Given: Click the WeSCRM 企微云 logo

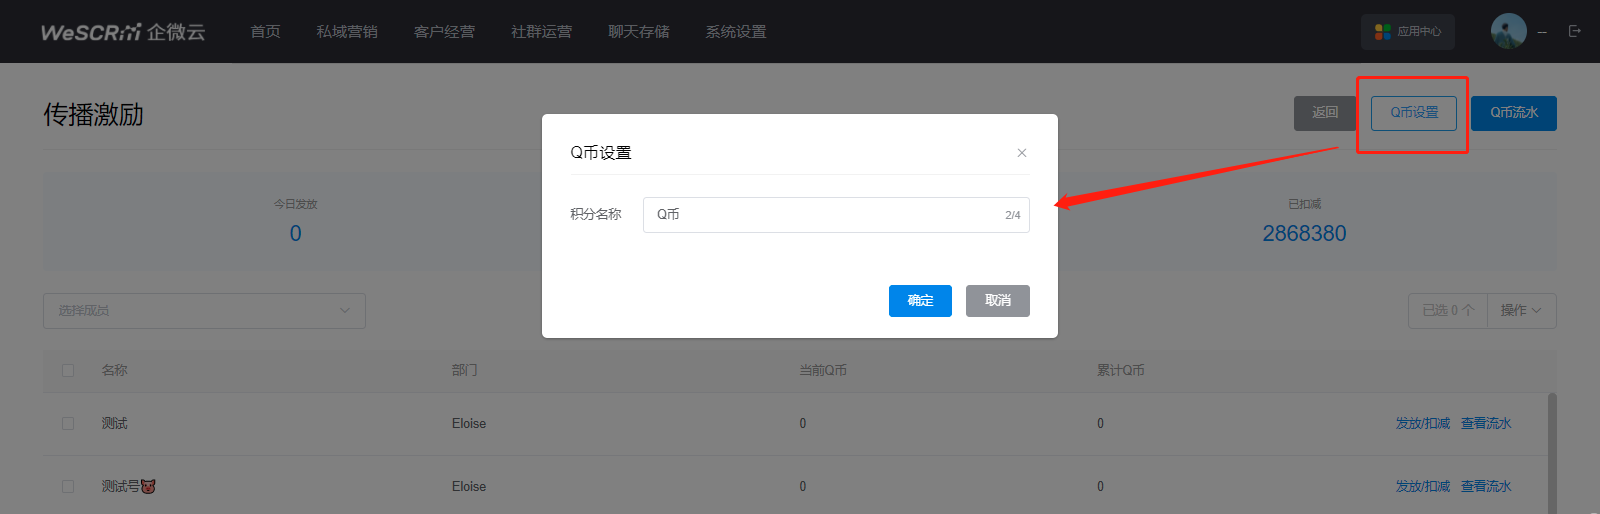Looking at the screenshot, I should tap(123, 32).
